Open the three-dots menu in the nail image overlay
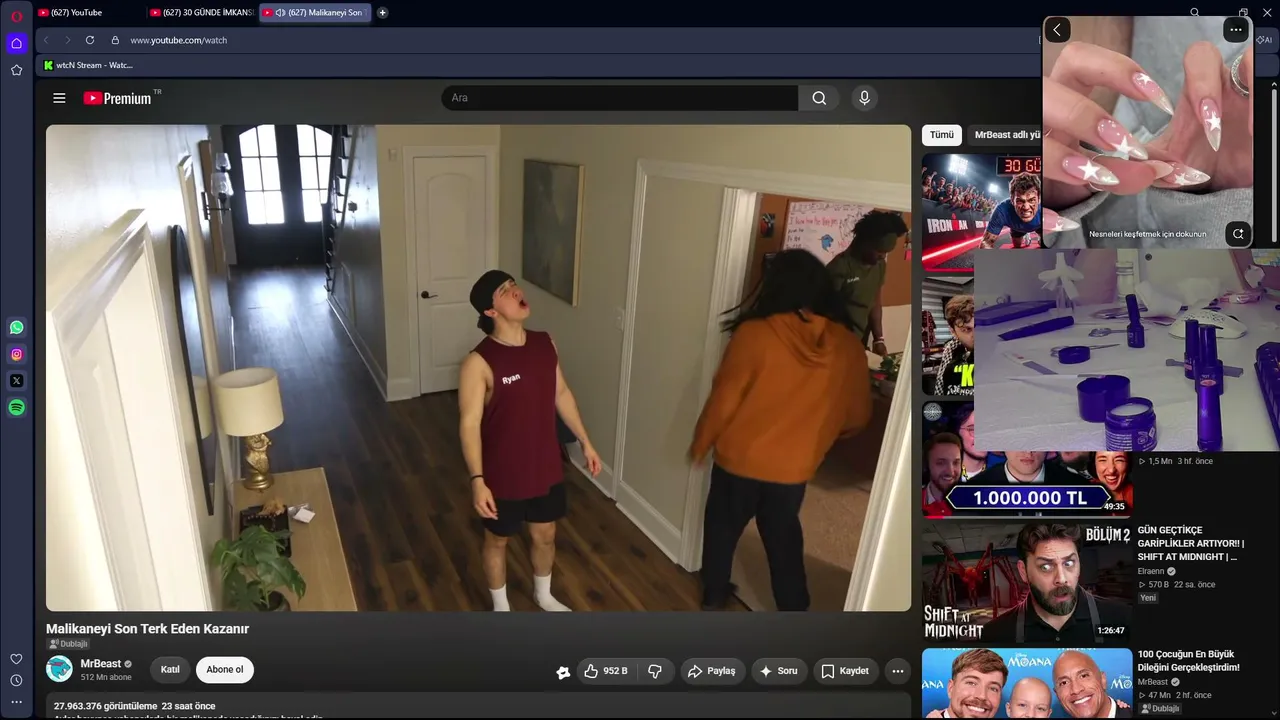 (1236, 30)
